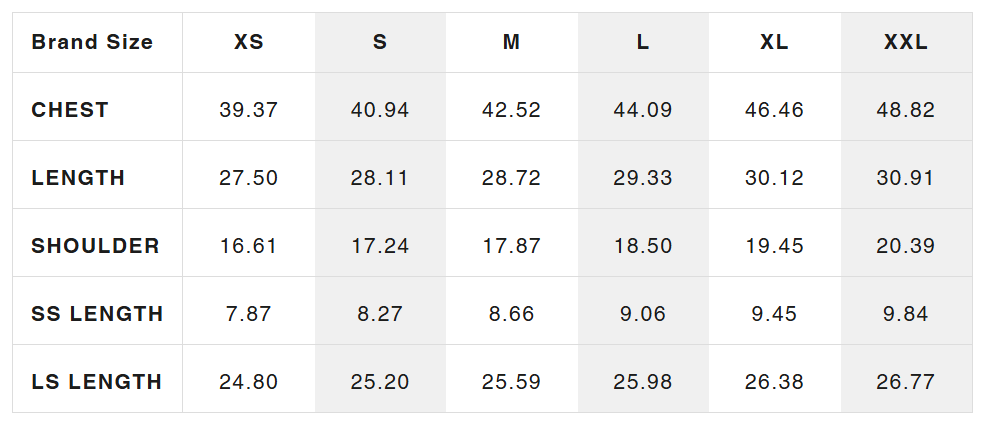Click chest value 44.09 for L
This screenshot has width=984, height=423.
tap(643, 110)
